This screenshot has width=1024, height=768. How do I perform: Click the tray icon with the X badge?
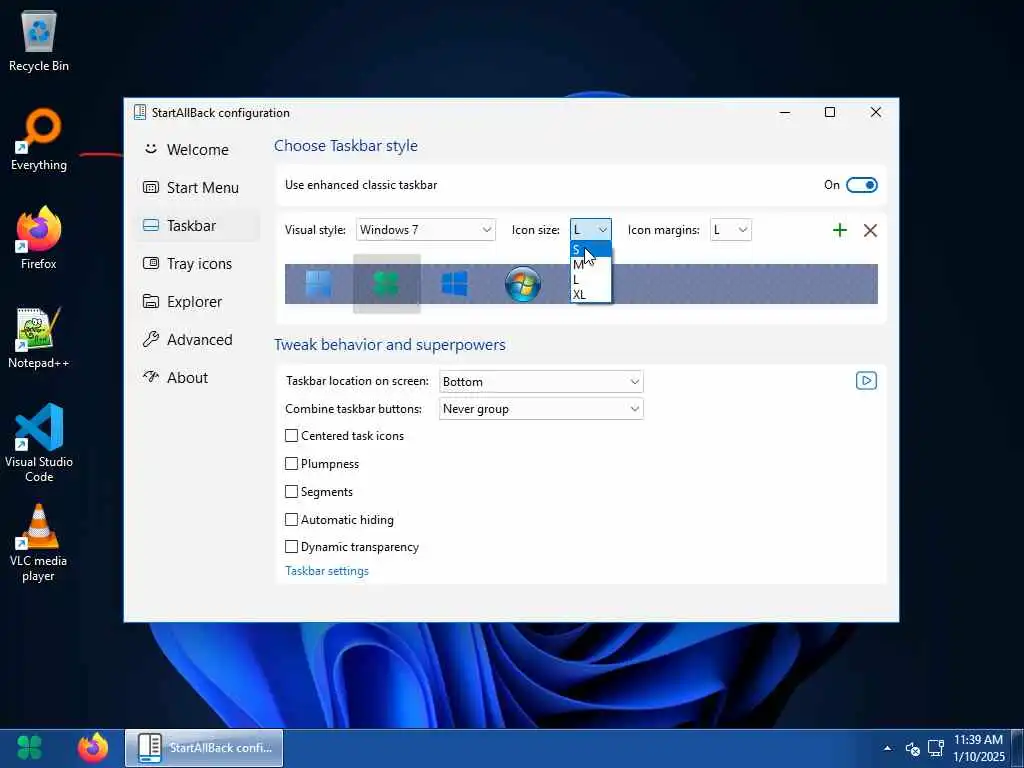point(913,749)
